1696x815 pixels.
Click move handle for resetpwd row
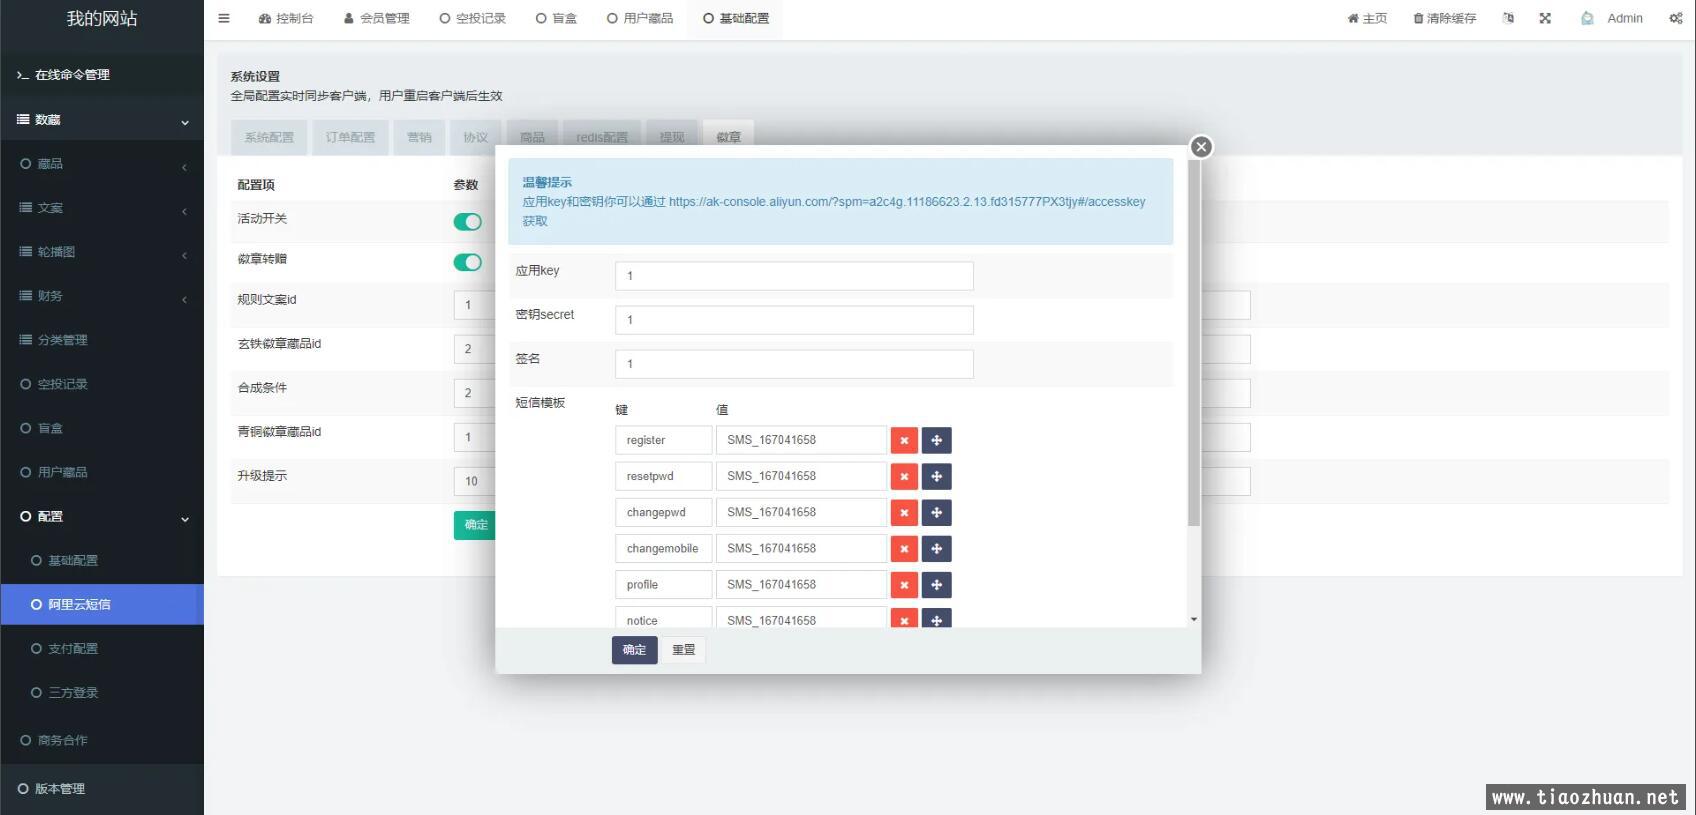coord(936,476)
